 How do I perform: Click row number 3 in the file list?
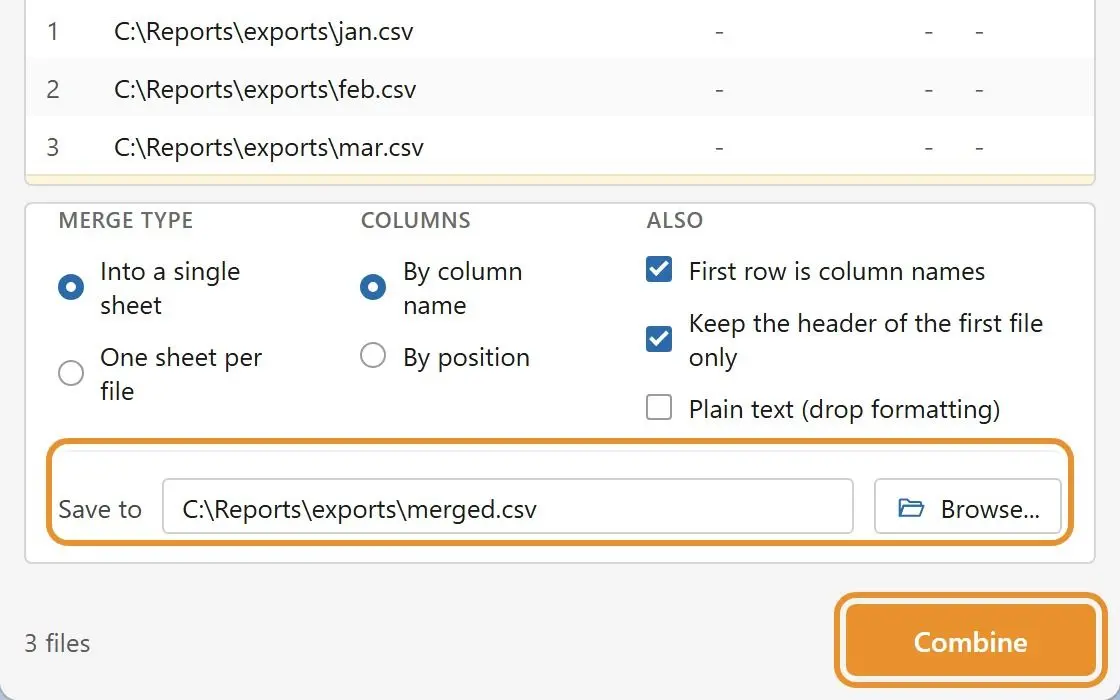[x=52, y=148]
